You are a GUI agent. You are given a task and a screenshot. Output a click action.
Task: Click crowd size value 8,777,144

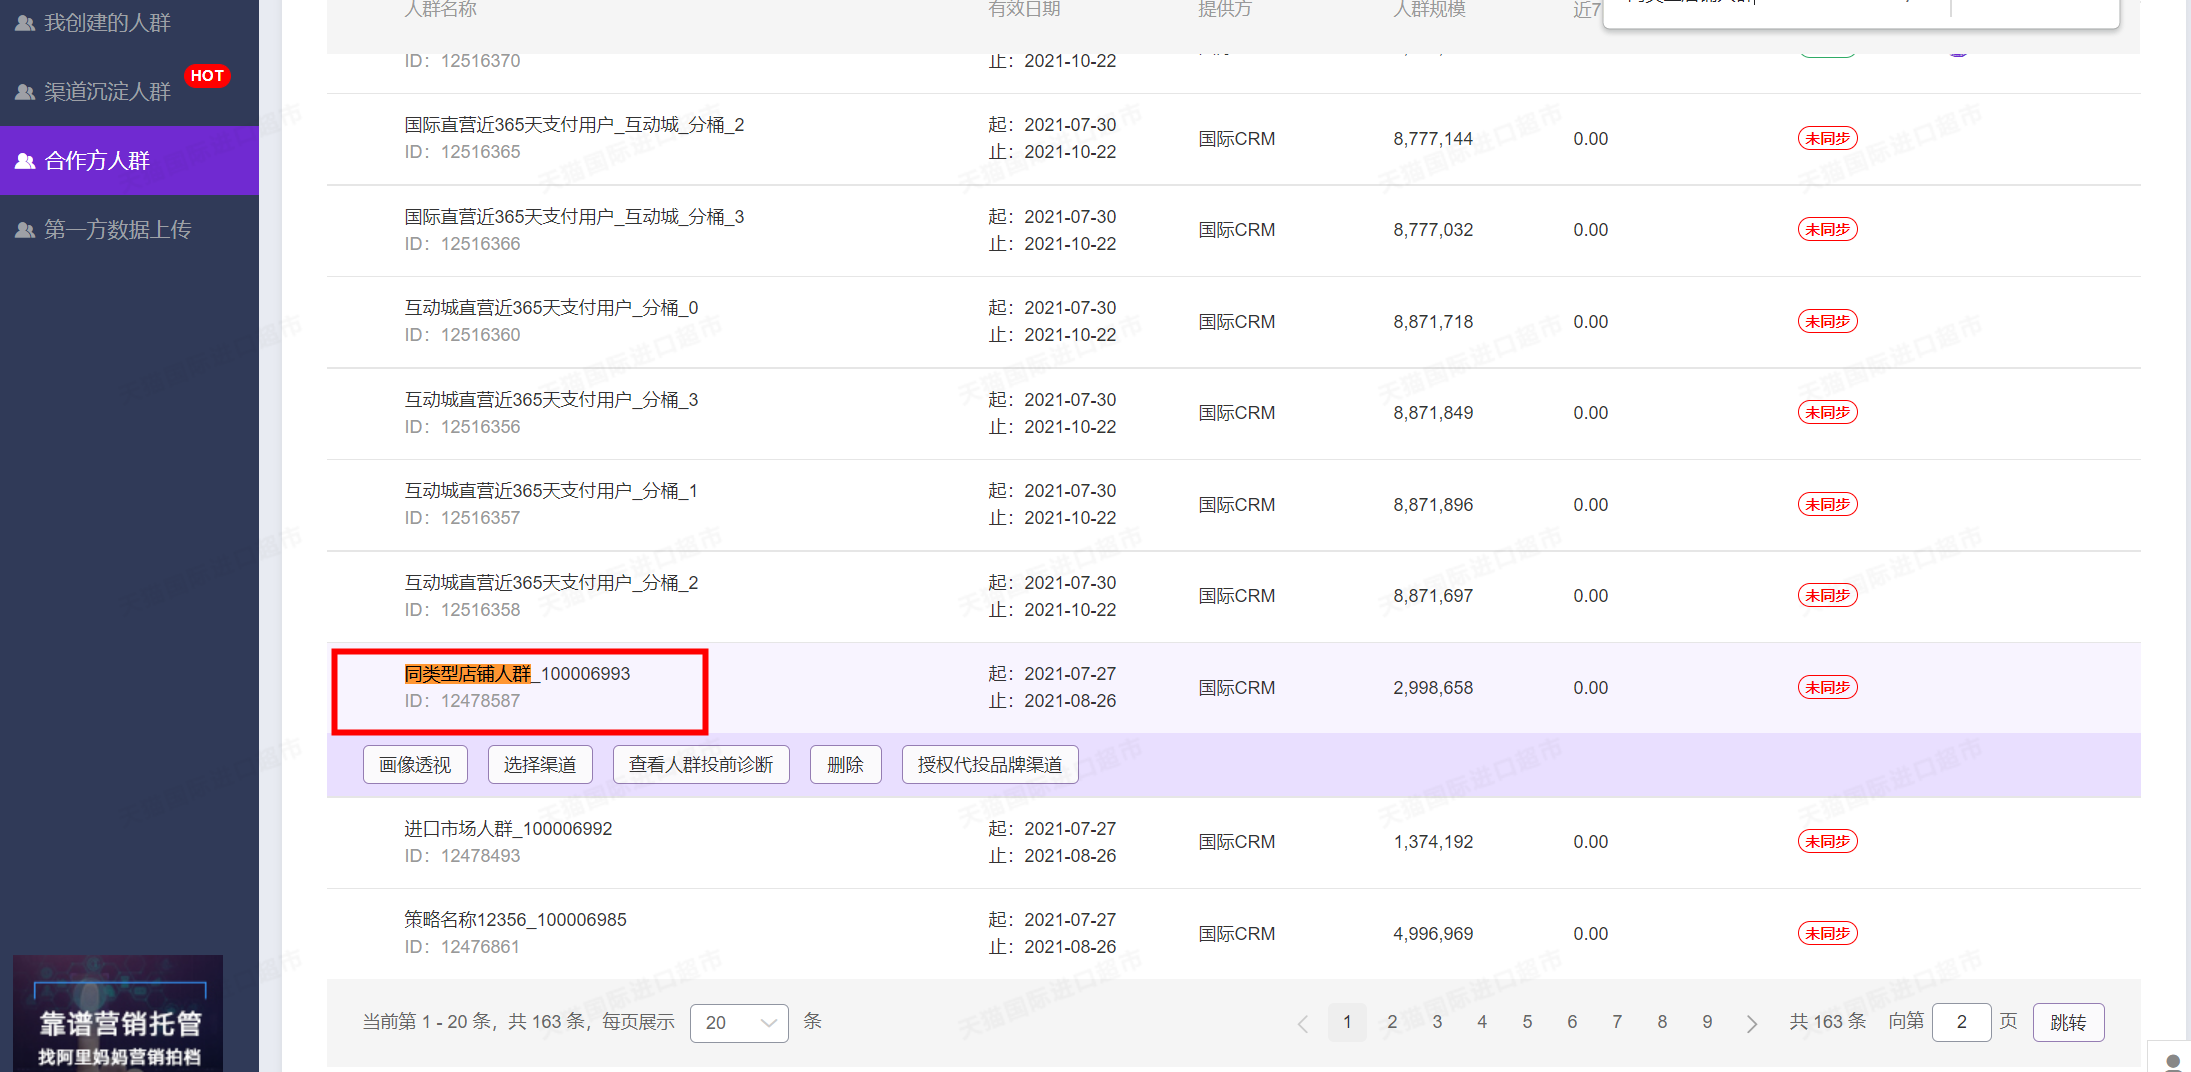point(1433,139)
